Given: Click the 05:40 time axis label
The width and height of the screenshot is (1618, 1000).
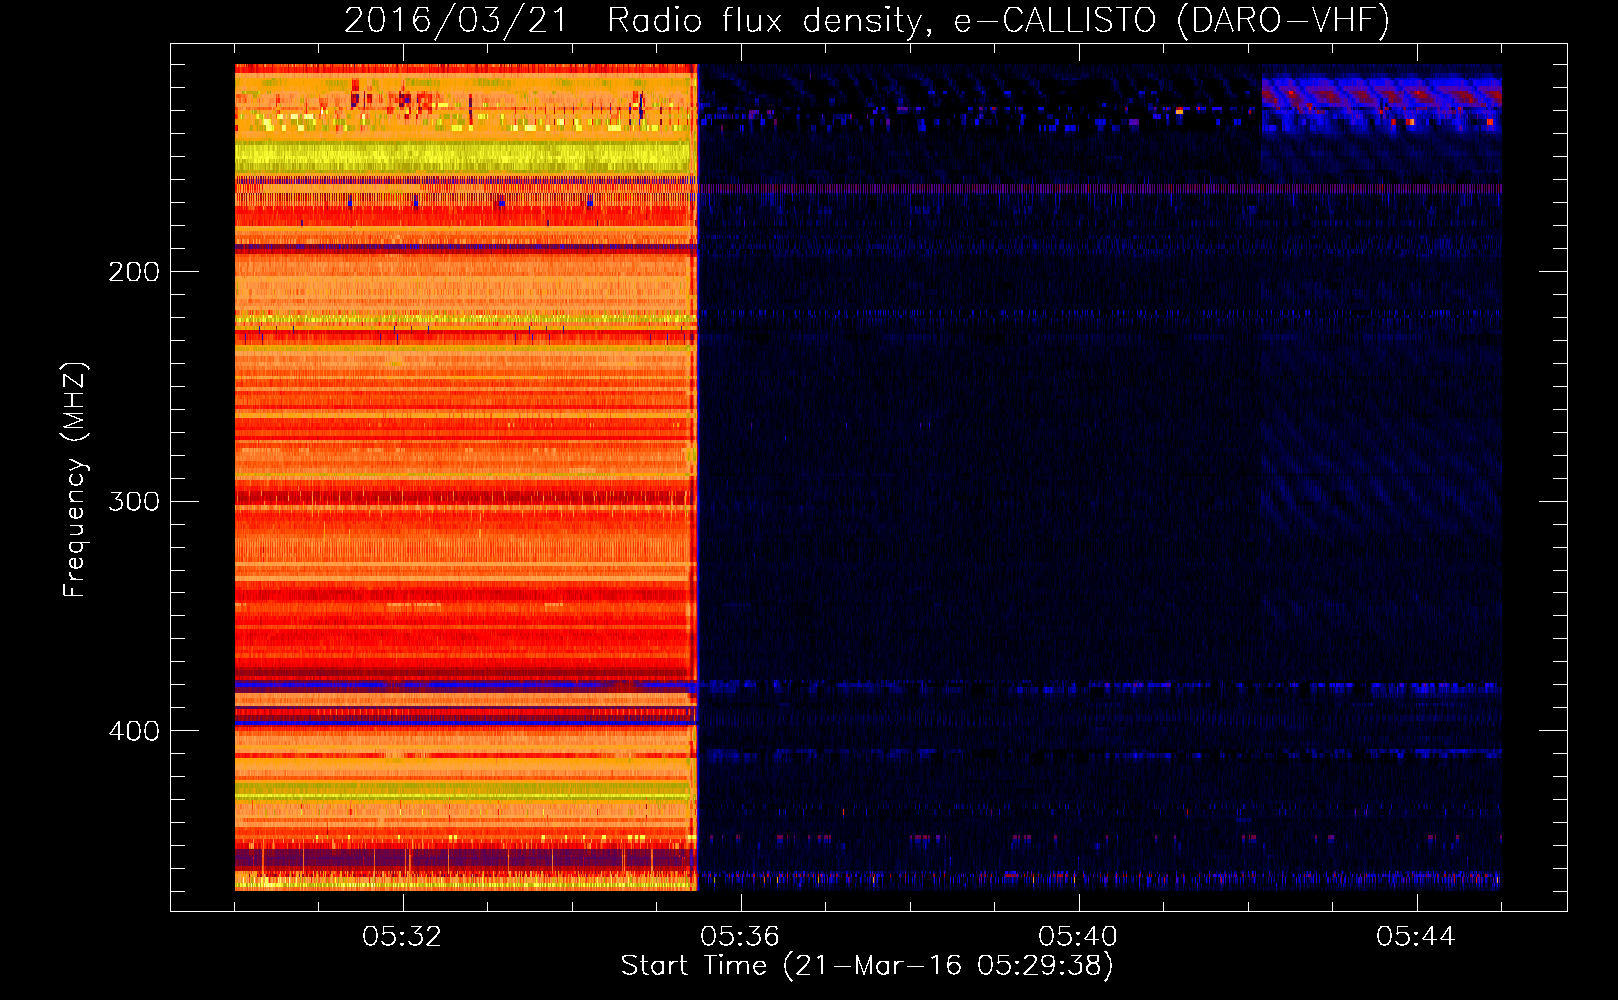Looking at the screenshot, I should click(1078, 937).
